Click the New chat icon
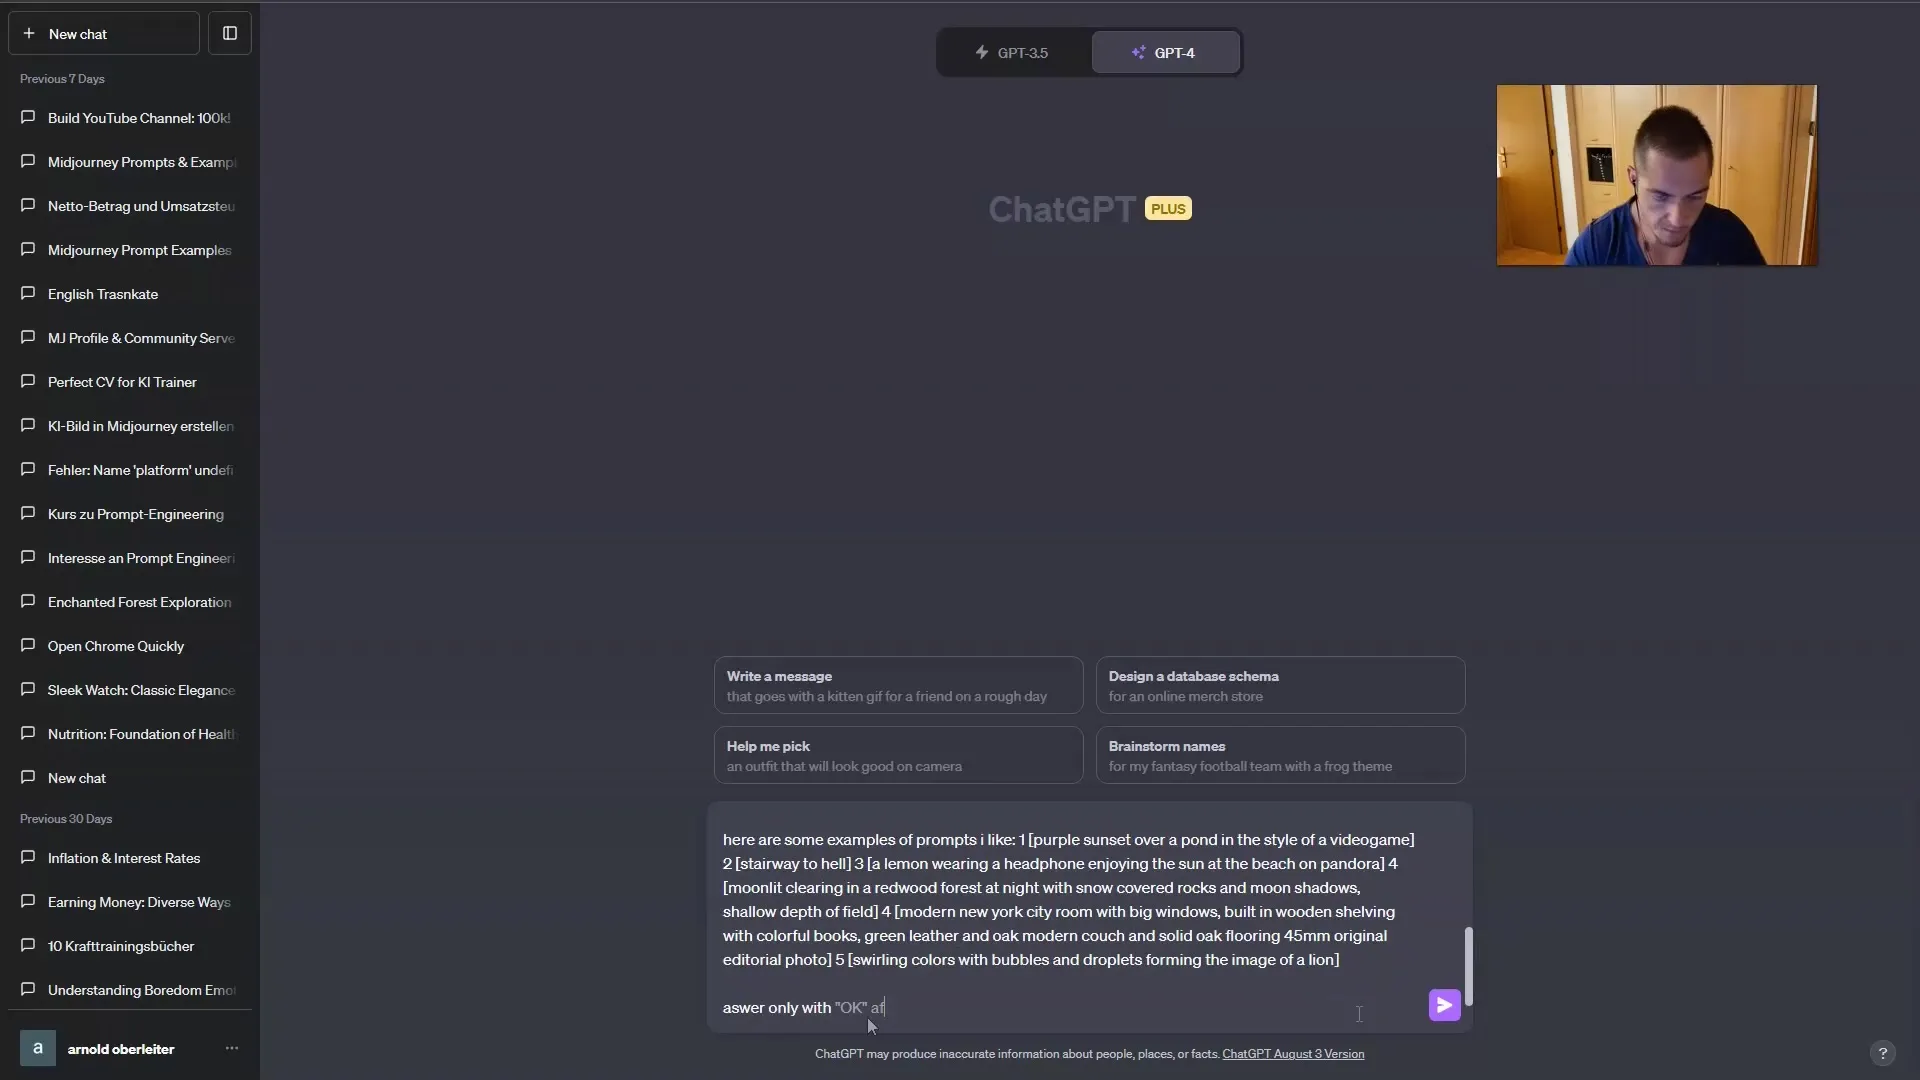Screen dimensions: 1920x1080 pos(25,33)
